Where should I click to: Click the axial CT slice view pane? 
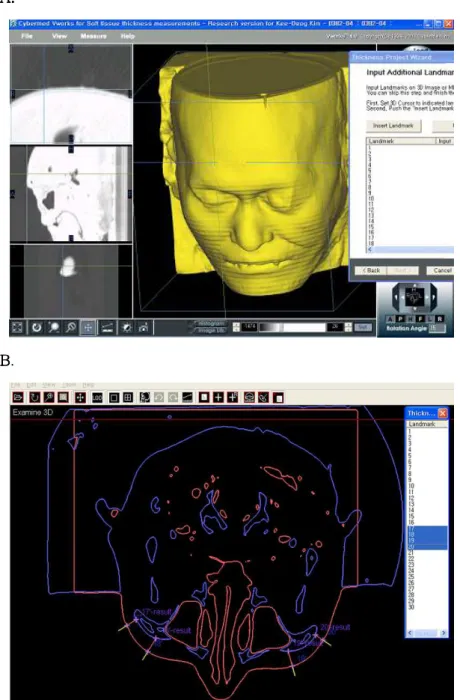[x=71, y=94]
